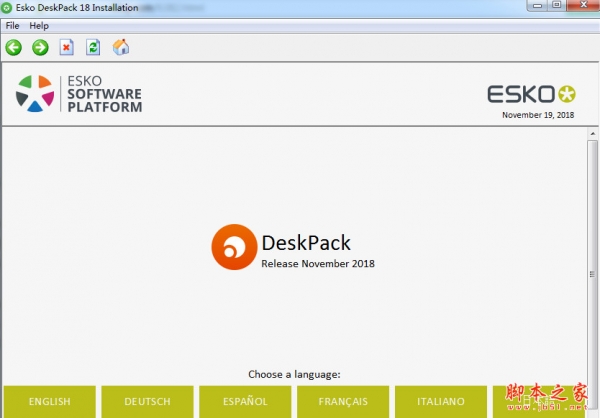Choose DEUTSCH as installation language
This screenshot has width=600, height=418.
pos(147,402)
